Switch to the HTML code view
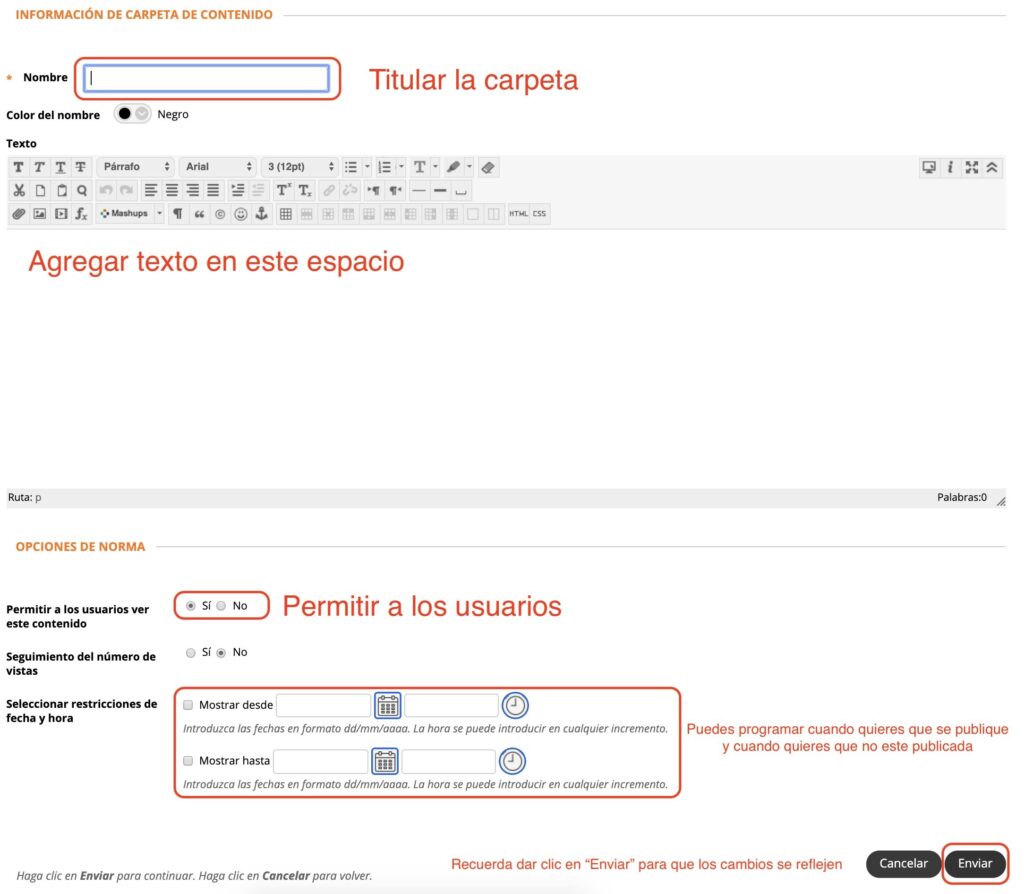The width and height of the screenshot is (1024, 894). click(x=518, y=214)
